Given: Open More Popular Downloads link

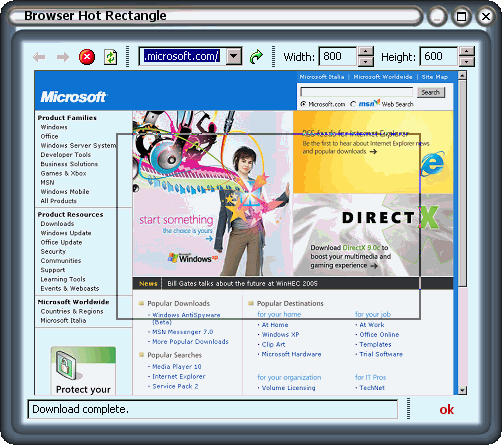Looking at the screenshot, I should (190, 342).
